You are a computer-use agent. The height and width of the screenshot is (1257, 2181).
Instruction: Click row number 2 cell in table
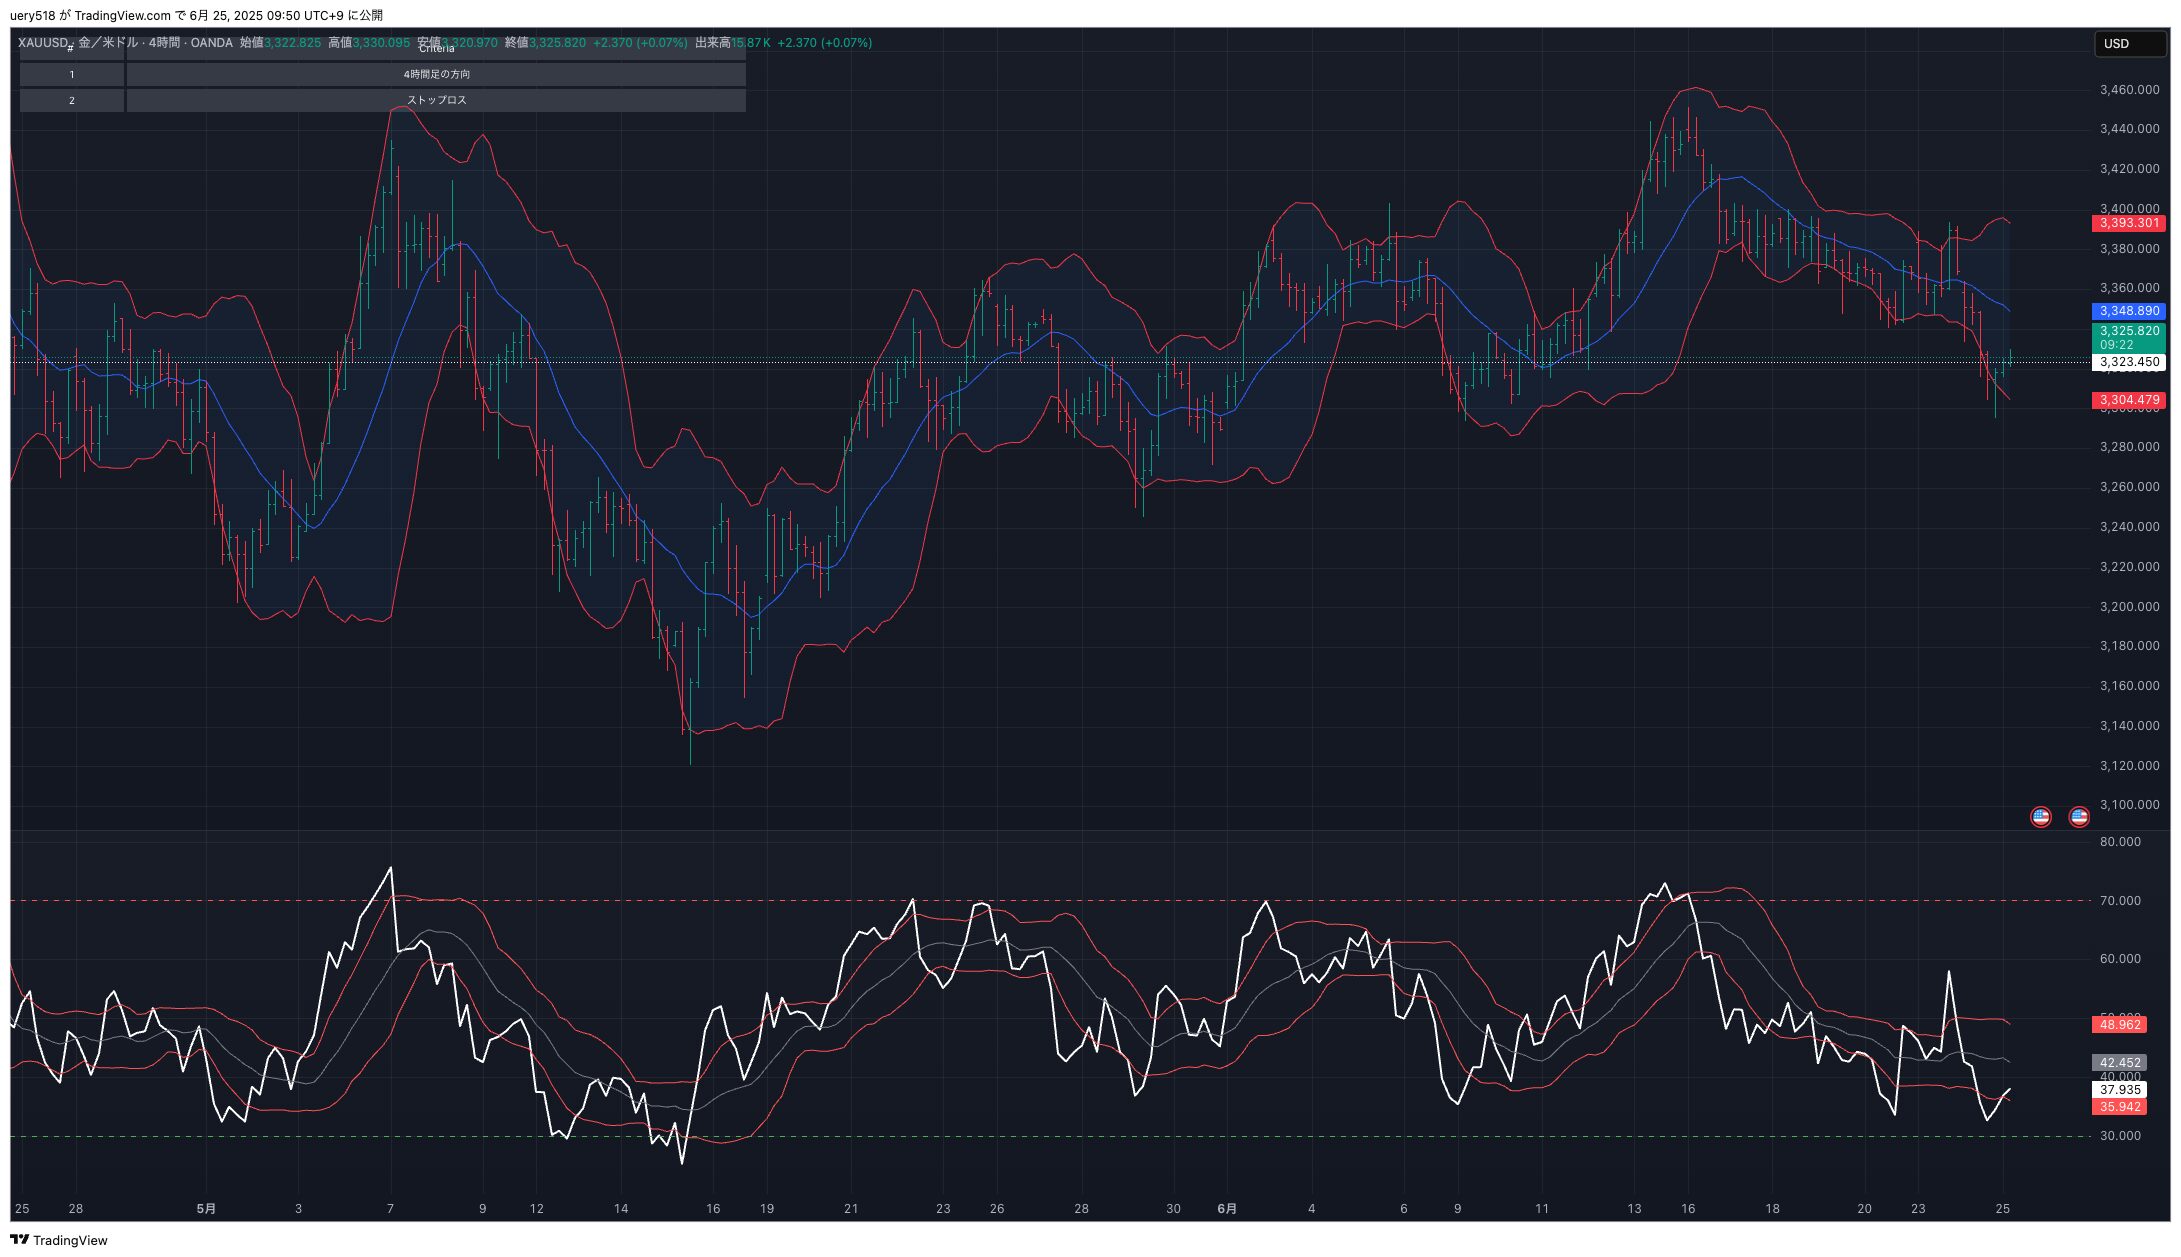(72, 101)
